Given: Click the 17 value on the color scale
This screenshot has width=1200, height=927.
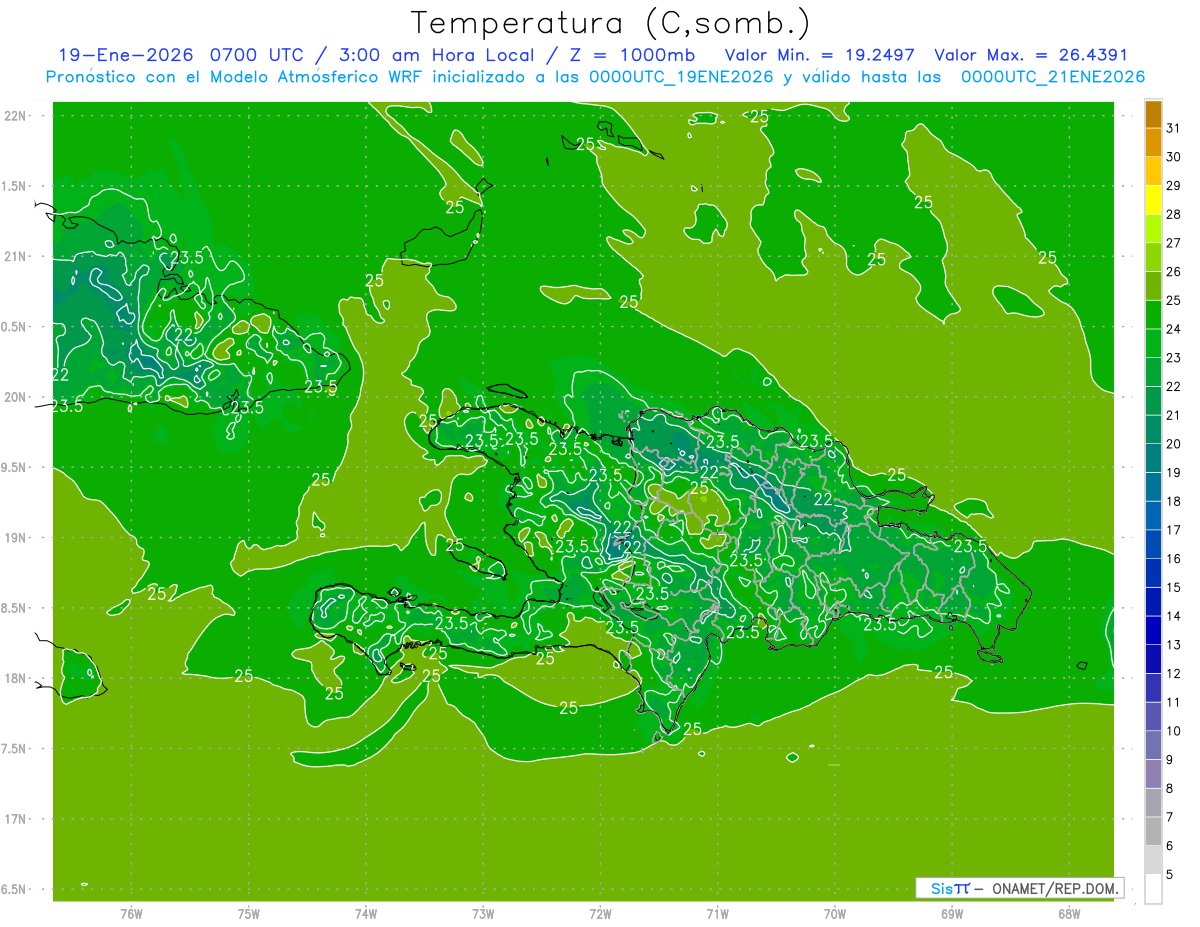Looking at the screenshot, I should click(x=1174, y=530).
